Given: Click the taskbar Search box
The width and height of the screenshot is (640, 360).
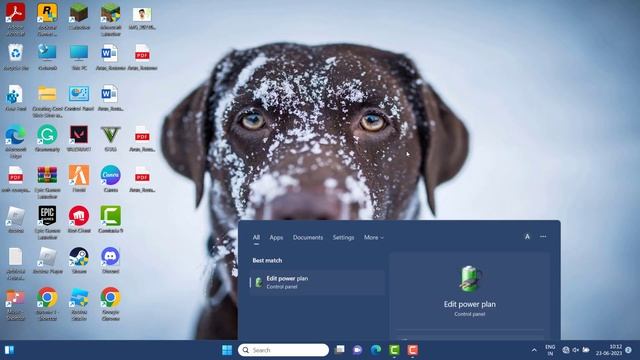Looking at the screenshot, I should click(284, 350).
